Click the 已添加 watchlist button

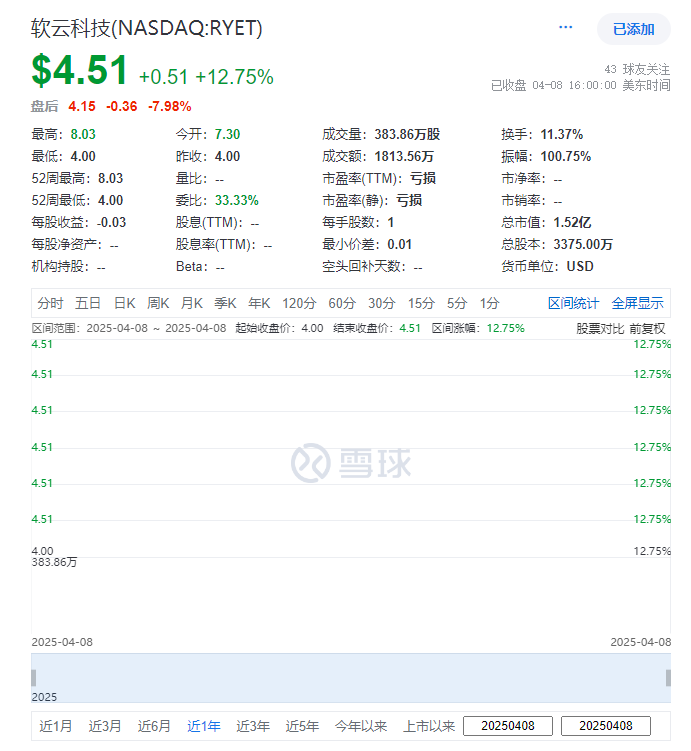point(633,29)
